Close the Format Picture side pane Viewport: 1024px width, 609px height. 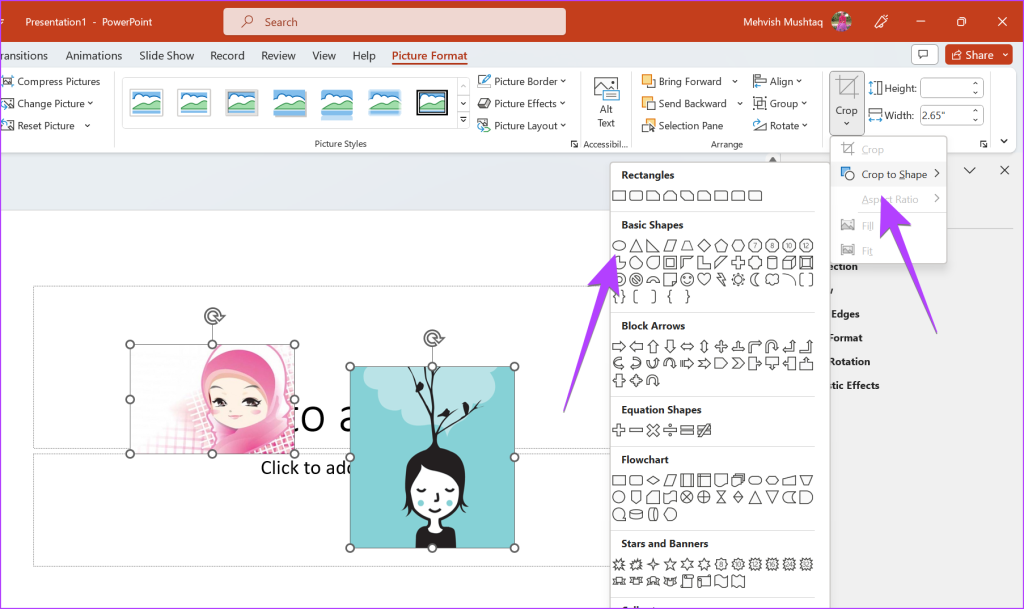[1004, 170]
